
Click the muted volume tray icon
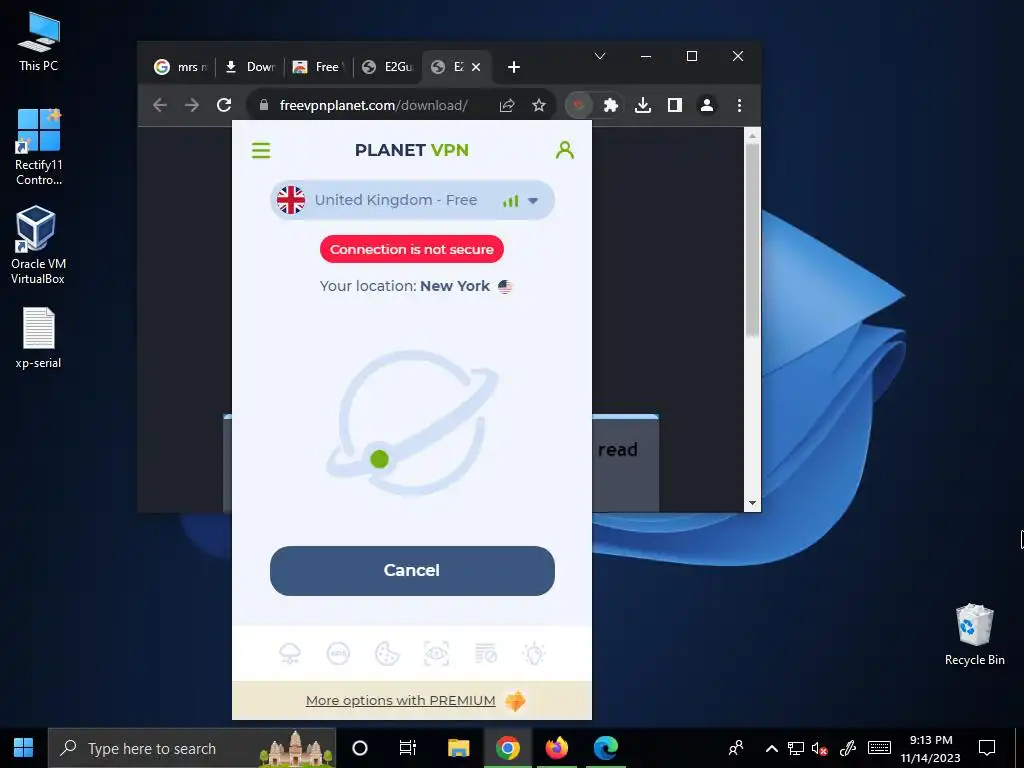820,748
